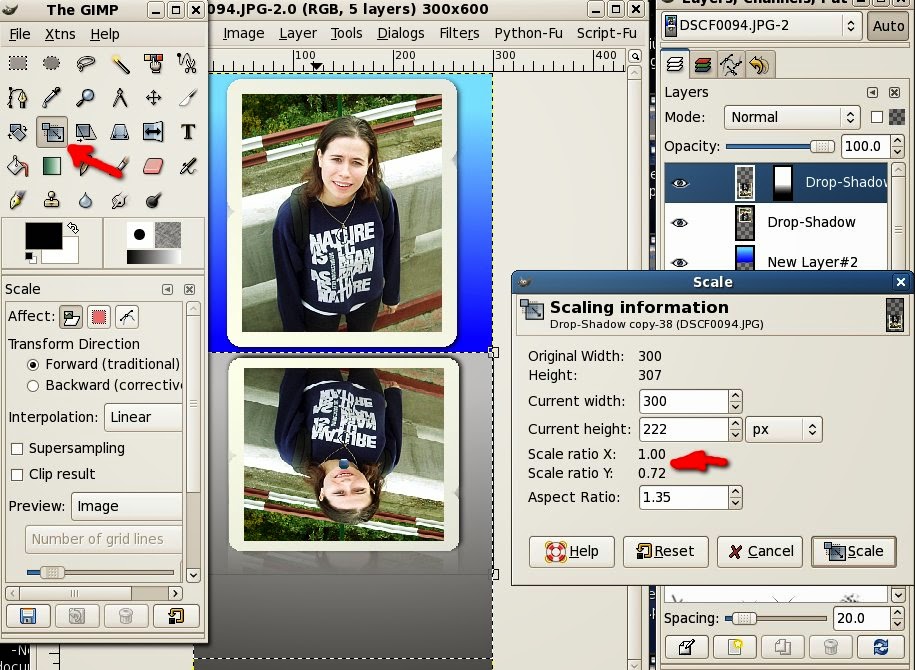Click the Scale button in dialog
The height and width of the screenshot is (670, 915).
pos(853,552)
